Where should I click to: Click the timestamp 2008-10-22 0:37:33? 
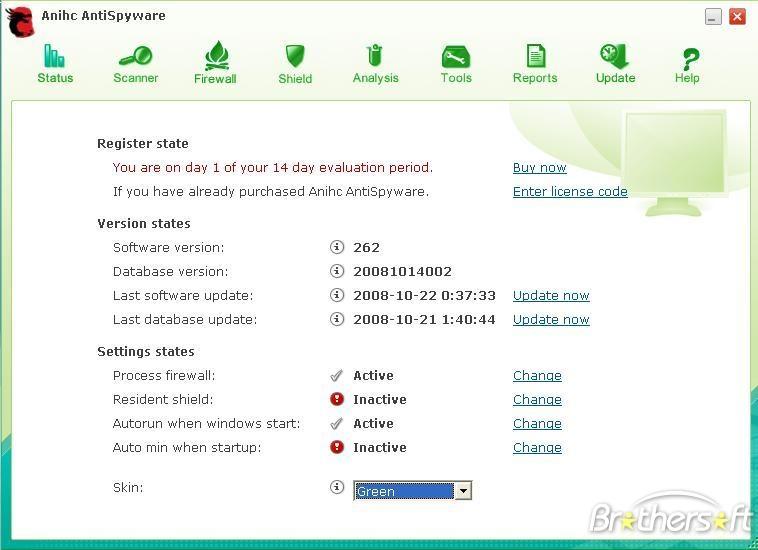point(424,295)
